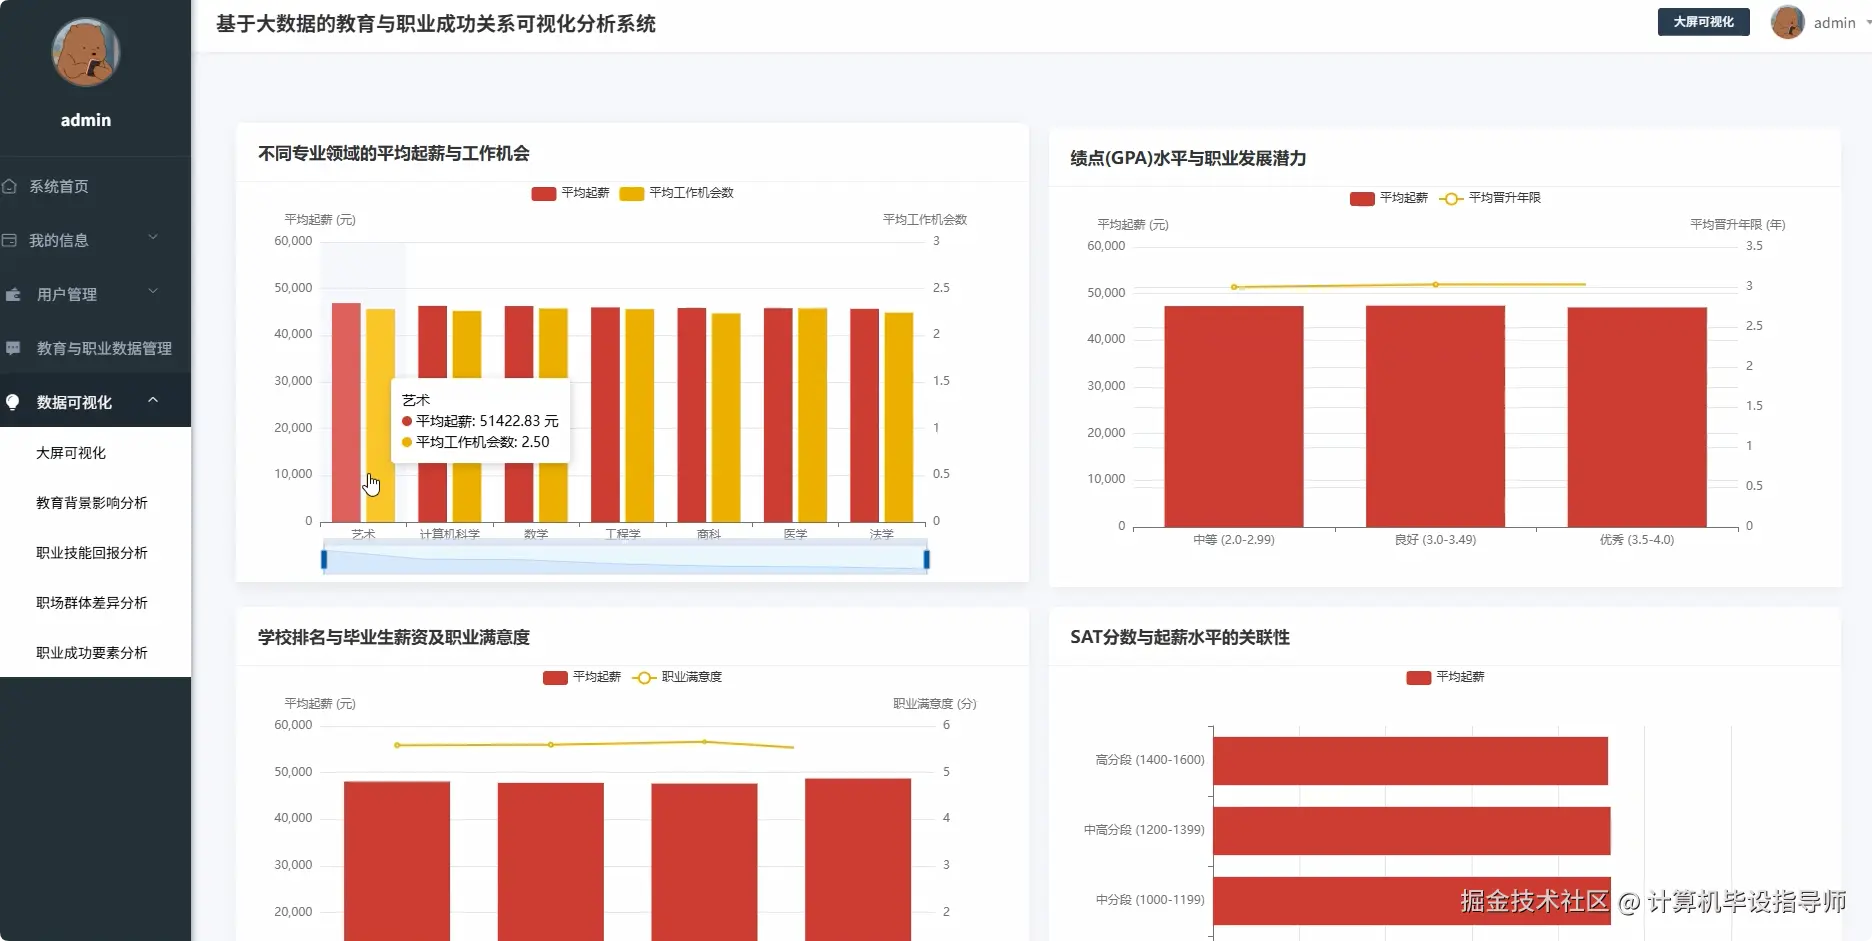This screenshot has width=1872, height=941.
Task: Toggle 平均起薪 legend in school ranking chart
Action: point(582,677)
